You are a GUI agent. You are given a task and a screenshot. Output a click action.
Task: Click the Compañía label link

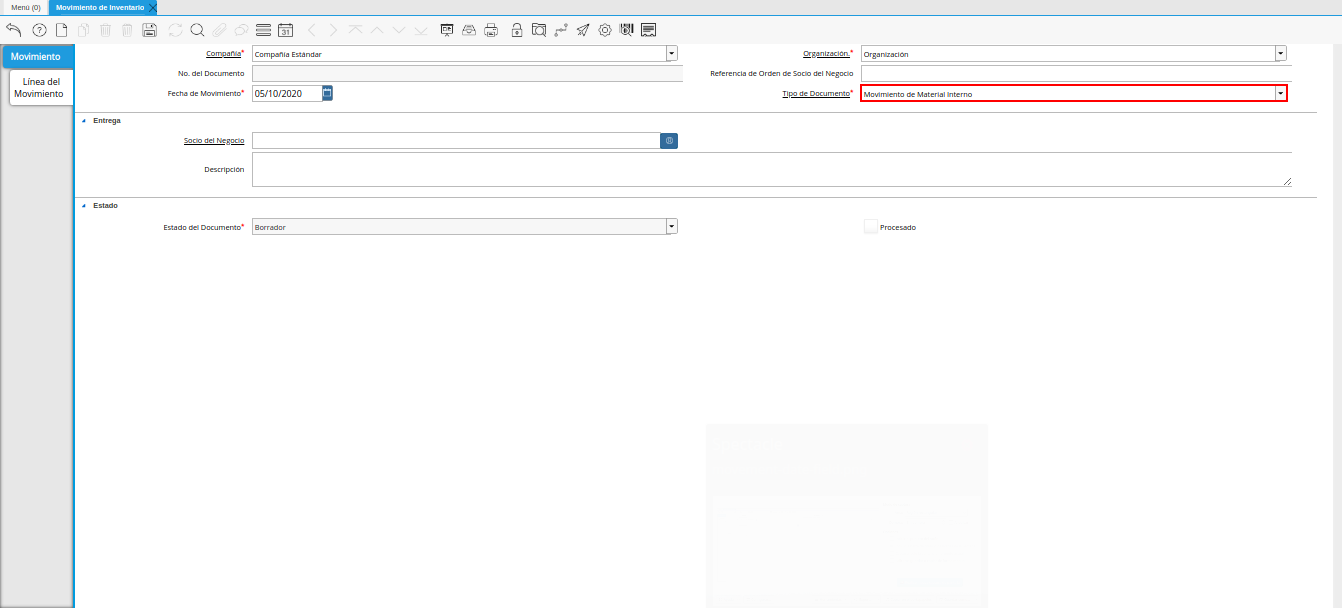[223, 54]
